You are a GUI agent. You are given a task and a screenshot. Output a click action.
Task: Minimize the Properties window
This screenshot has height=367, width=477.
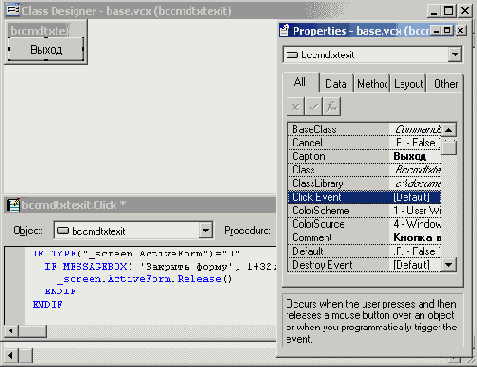(x=436, y=31)
